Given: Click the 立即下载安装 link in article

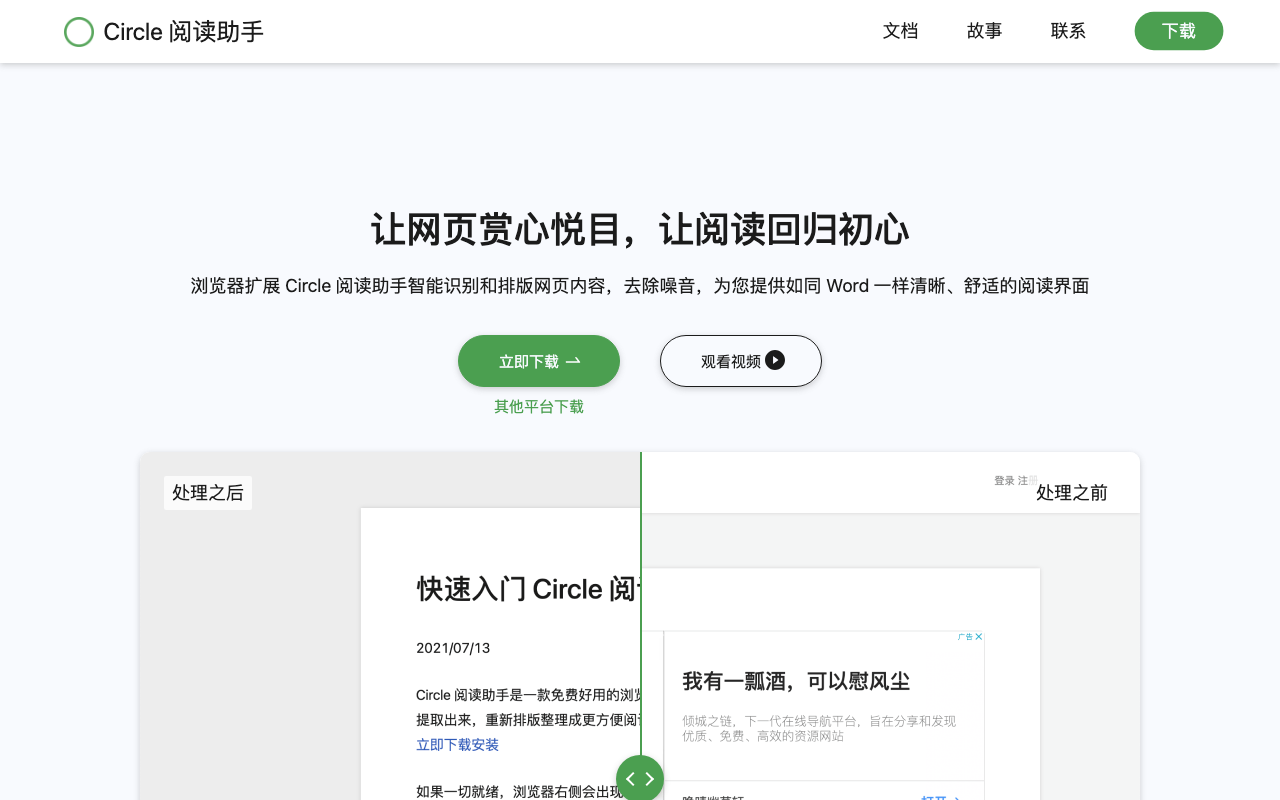Looking at the screenshot, I should click(457, 745).
